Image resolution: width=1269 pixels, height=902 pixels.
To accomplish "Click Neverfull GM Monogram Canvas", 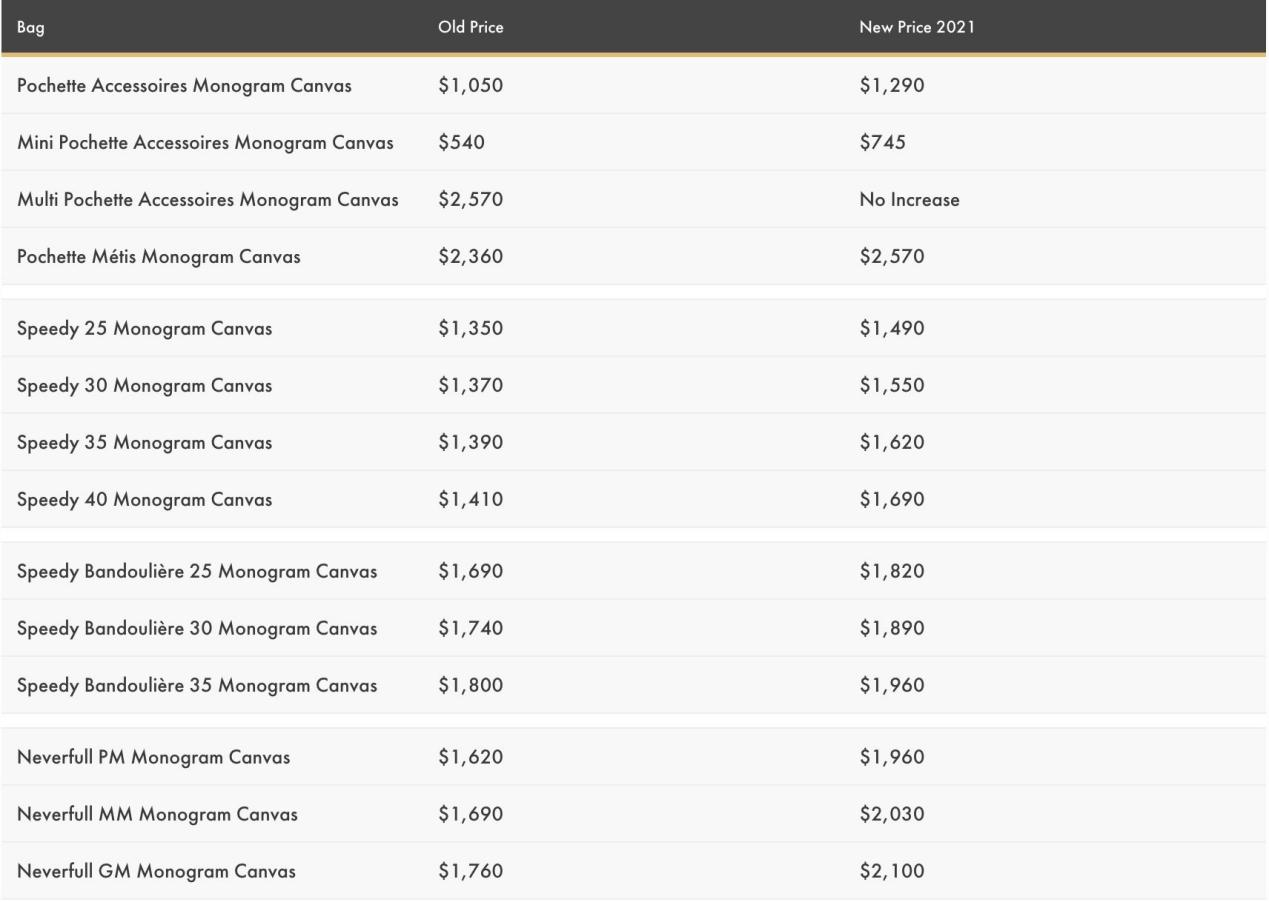I will (x=156, y=871).
